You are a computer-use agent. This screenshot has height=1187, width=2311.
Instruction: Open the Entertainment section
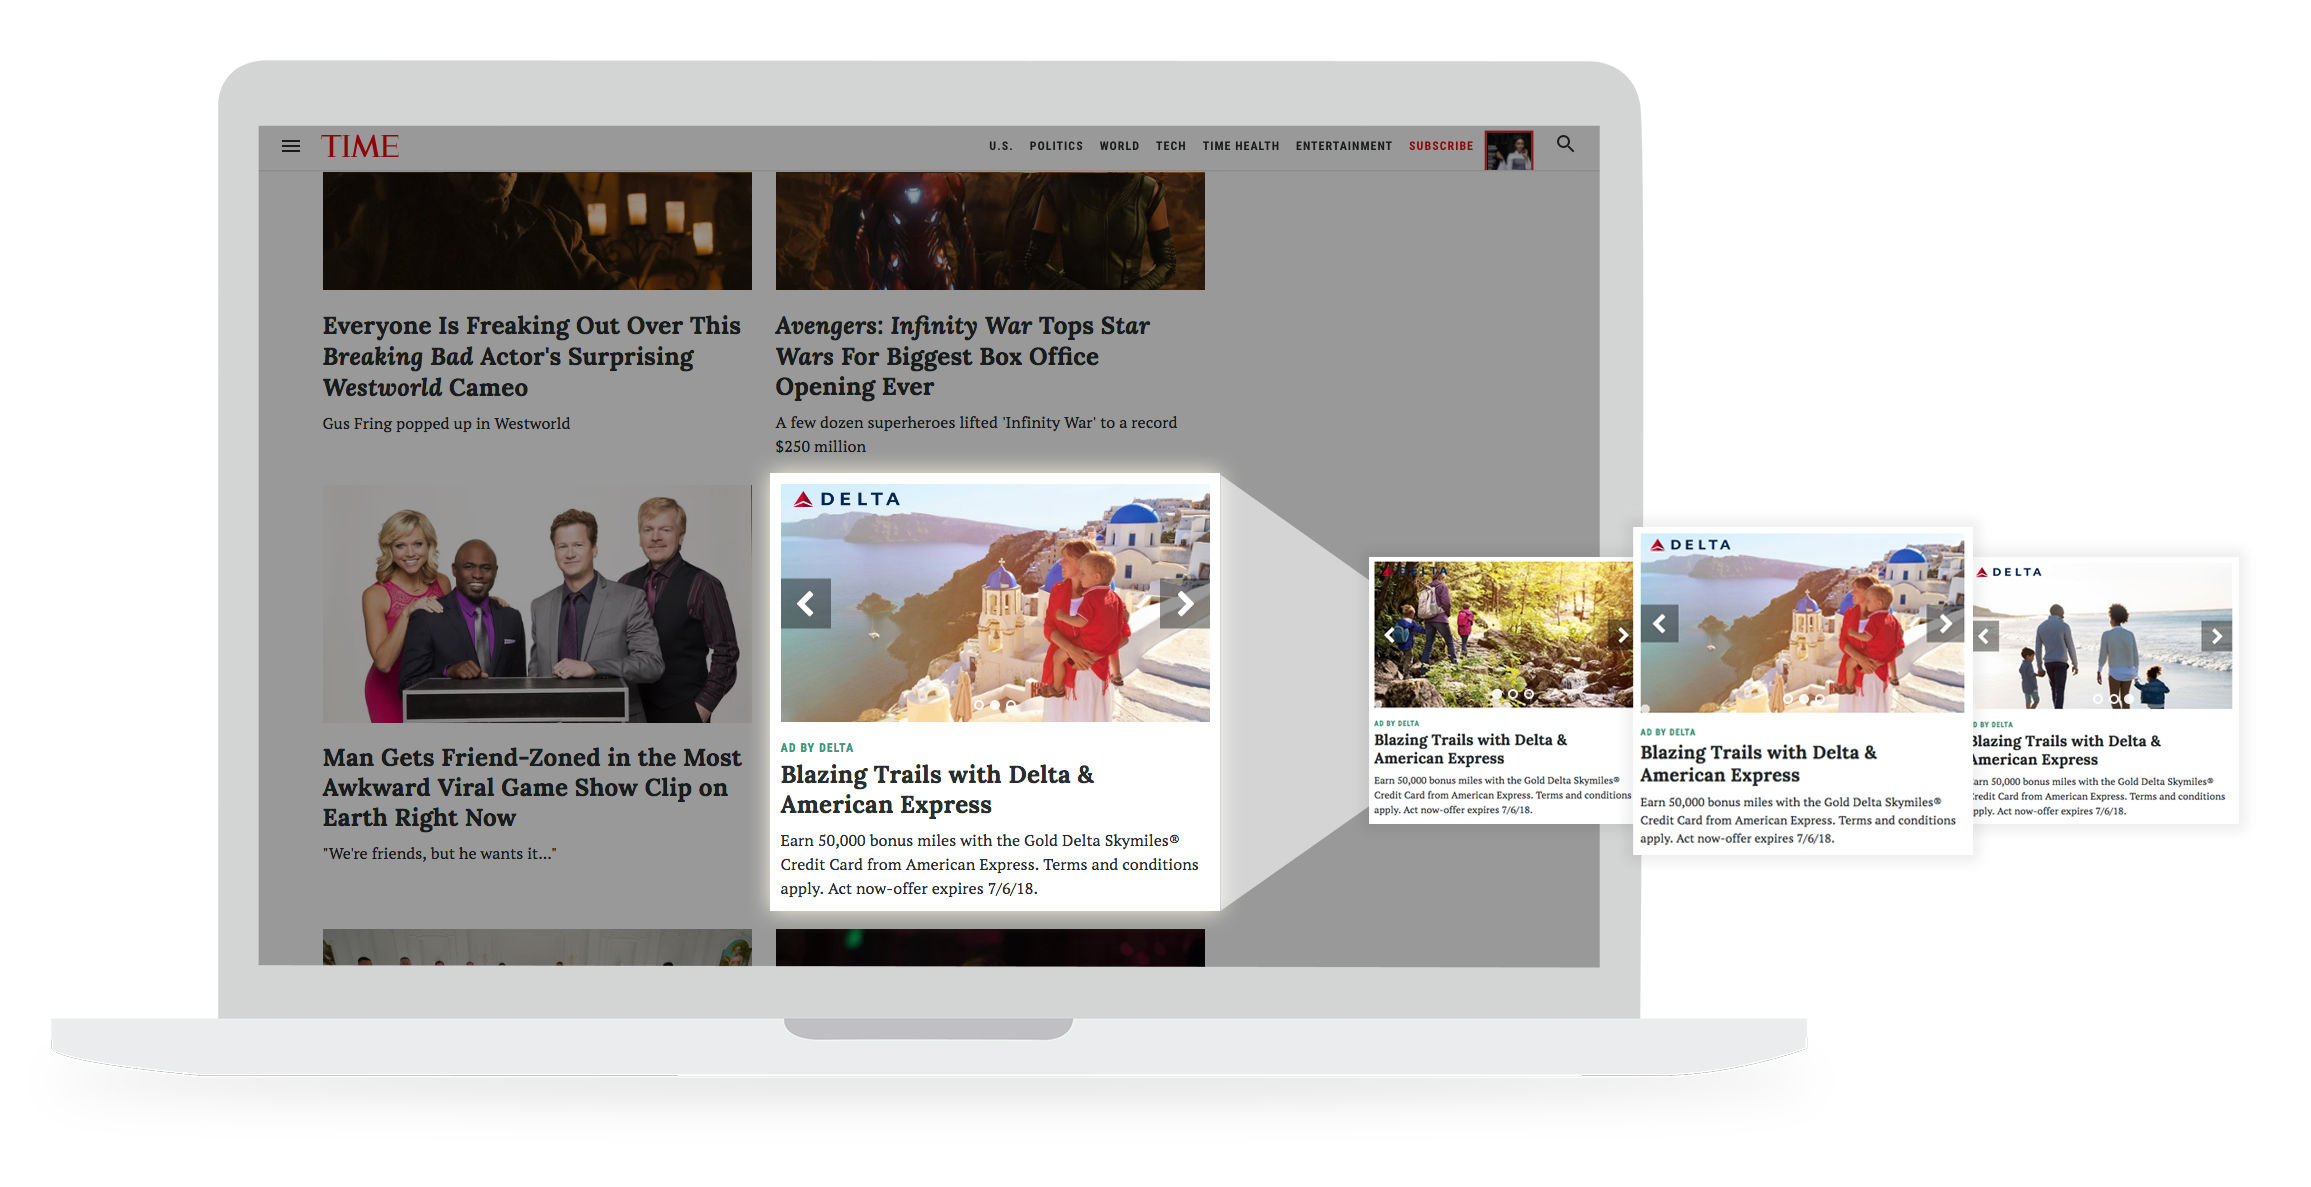(x=1344, y=146)
